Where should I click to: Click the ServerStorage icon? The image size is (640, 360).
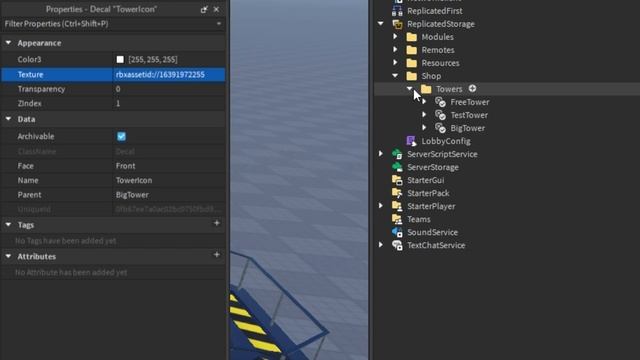(397, 167)
